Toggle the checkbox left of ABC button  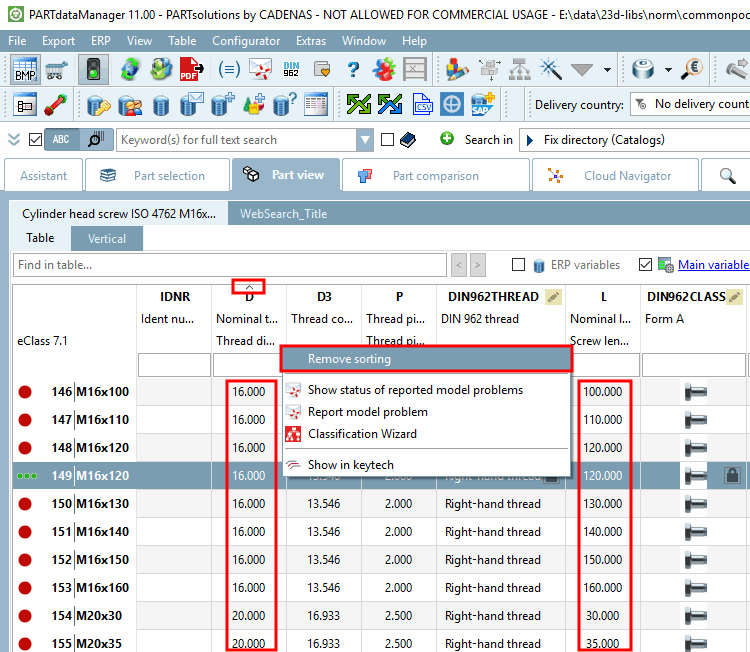[35, 140]
